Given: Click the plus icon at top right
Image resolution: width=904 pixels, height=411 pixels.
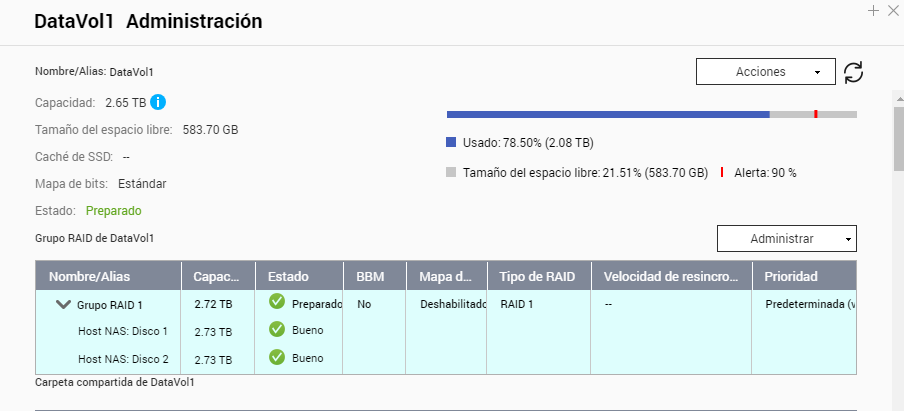Looking at the screenshot, I should tap(873, 11).
